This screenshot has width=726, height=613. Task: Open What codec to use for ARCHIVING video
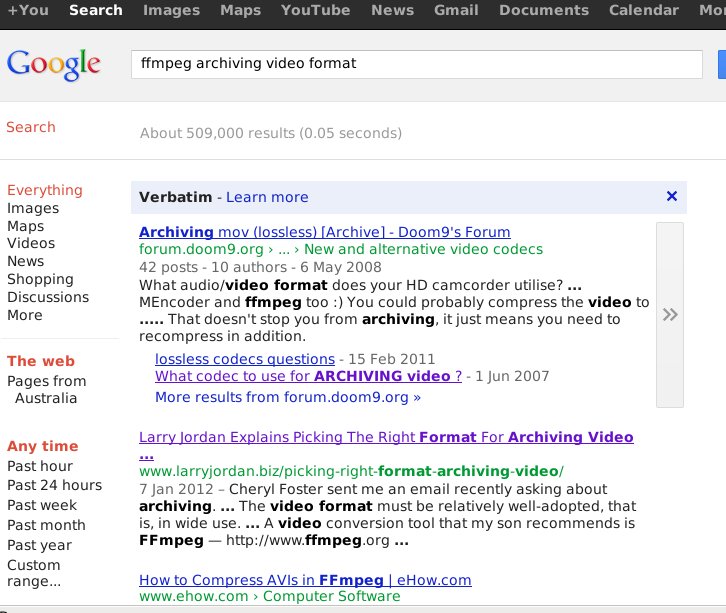point(308,376)
